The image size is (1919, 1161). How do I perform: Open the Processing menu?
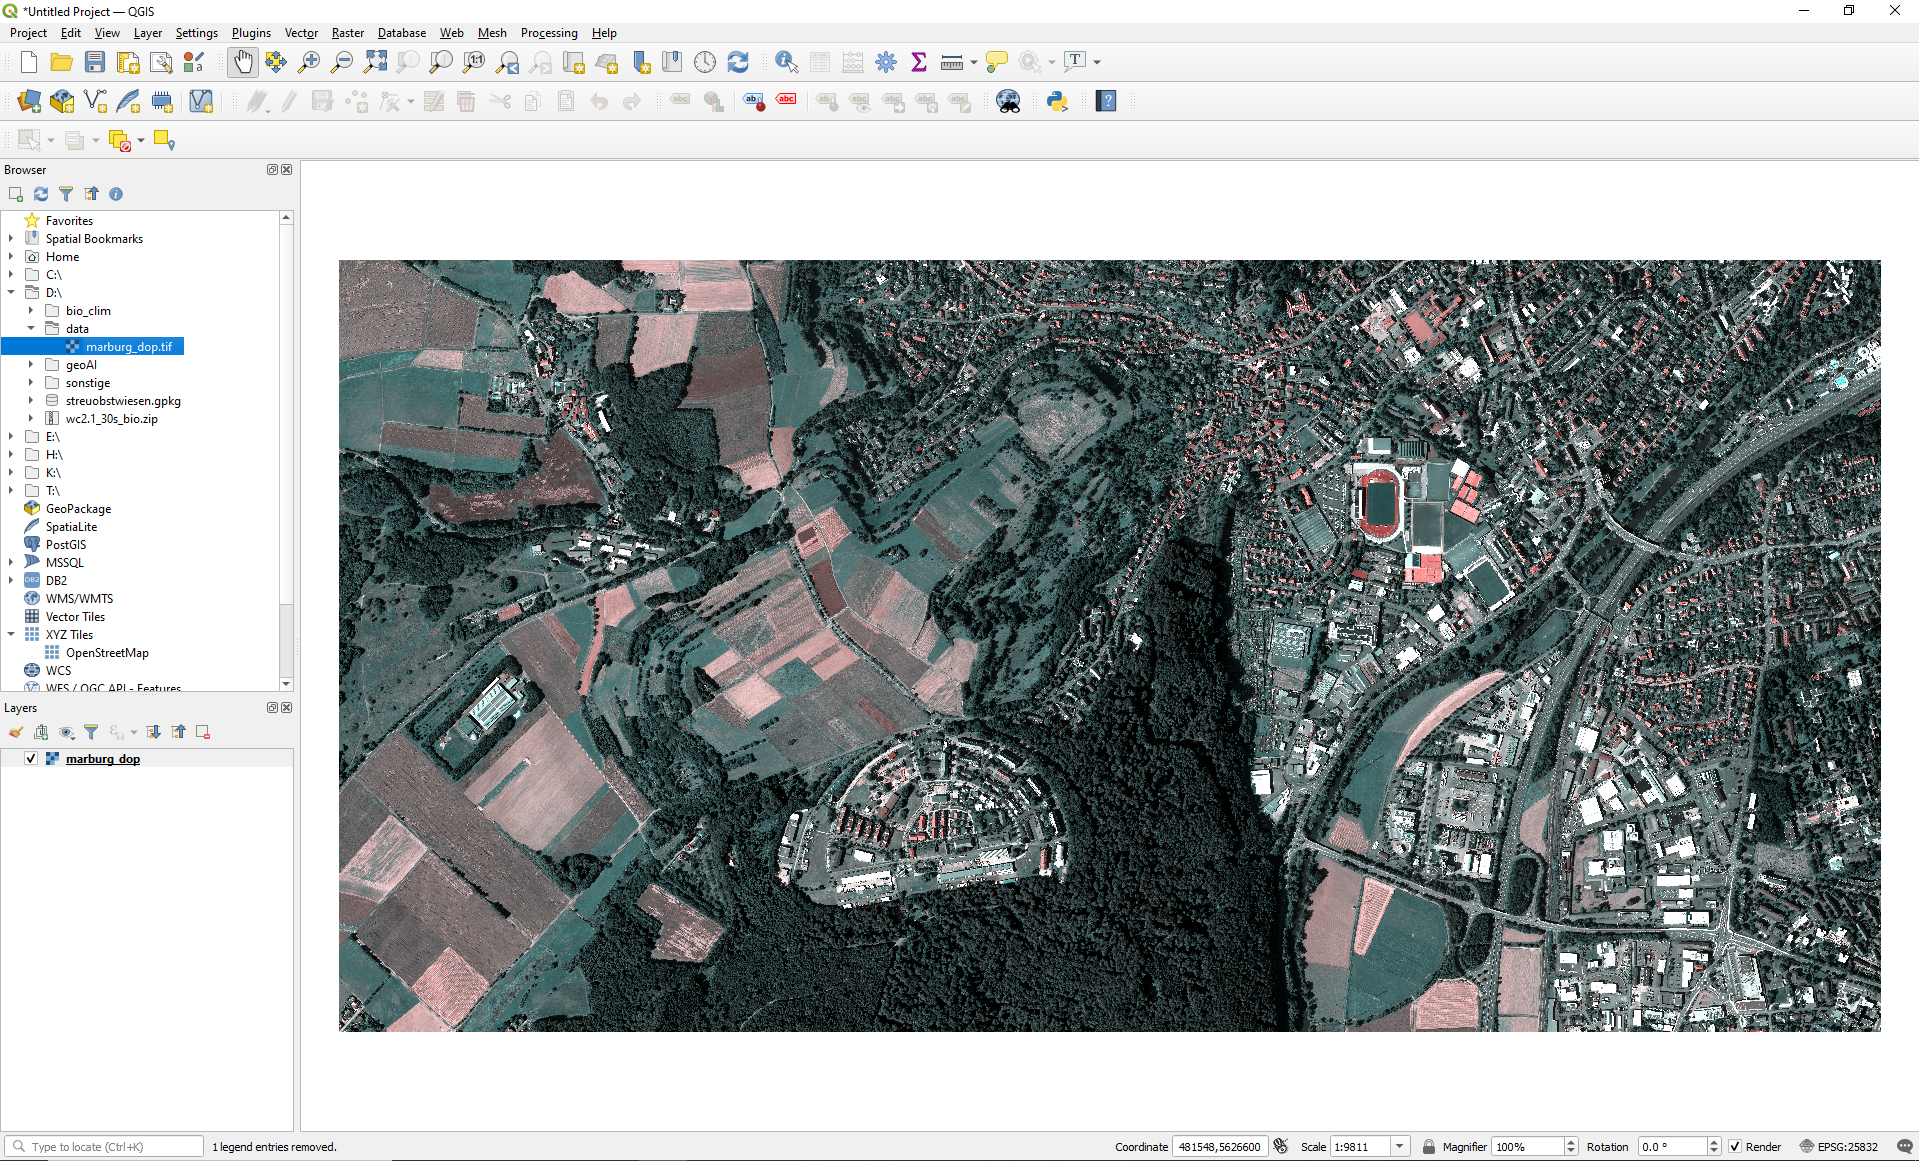pos(549,33)
